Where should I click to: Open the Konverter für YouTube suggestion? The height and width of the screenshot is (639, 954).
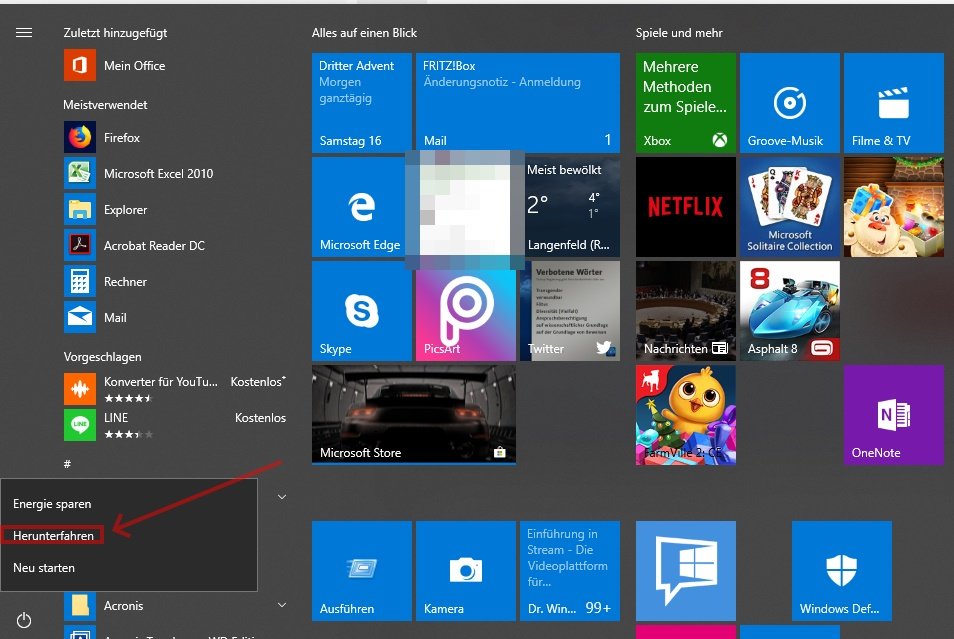coord(175,389)
